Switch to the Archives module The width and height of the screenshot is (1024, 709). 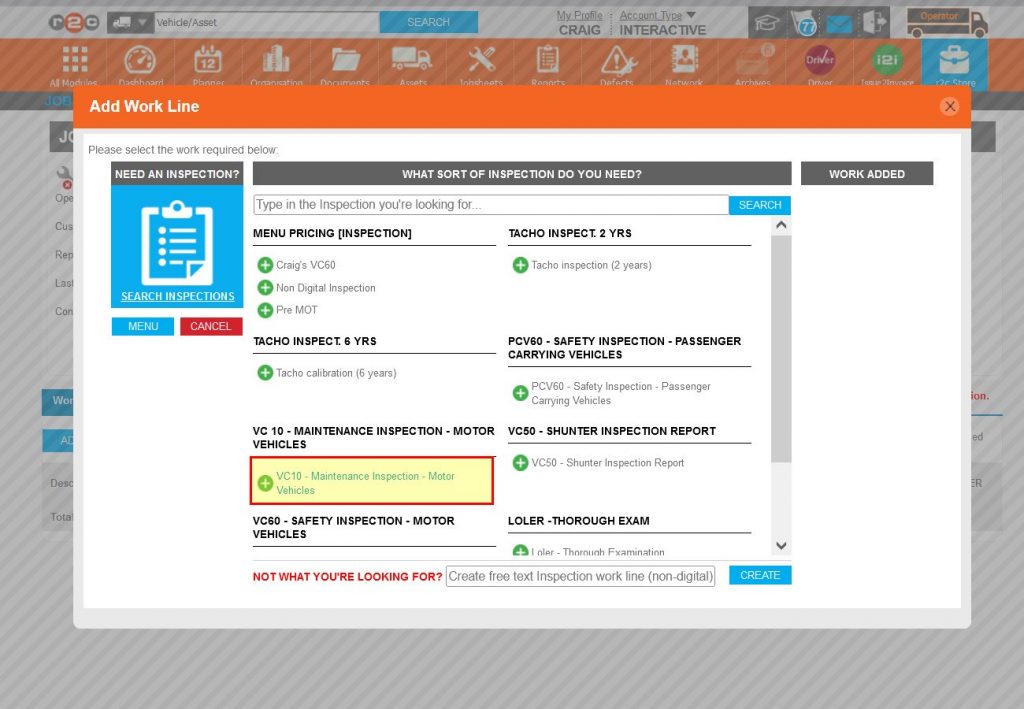click(x=751, y=62)
